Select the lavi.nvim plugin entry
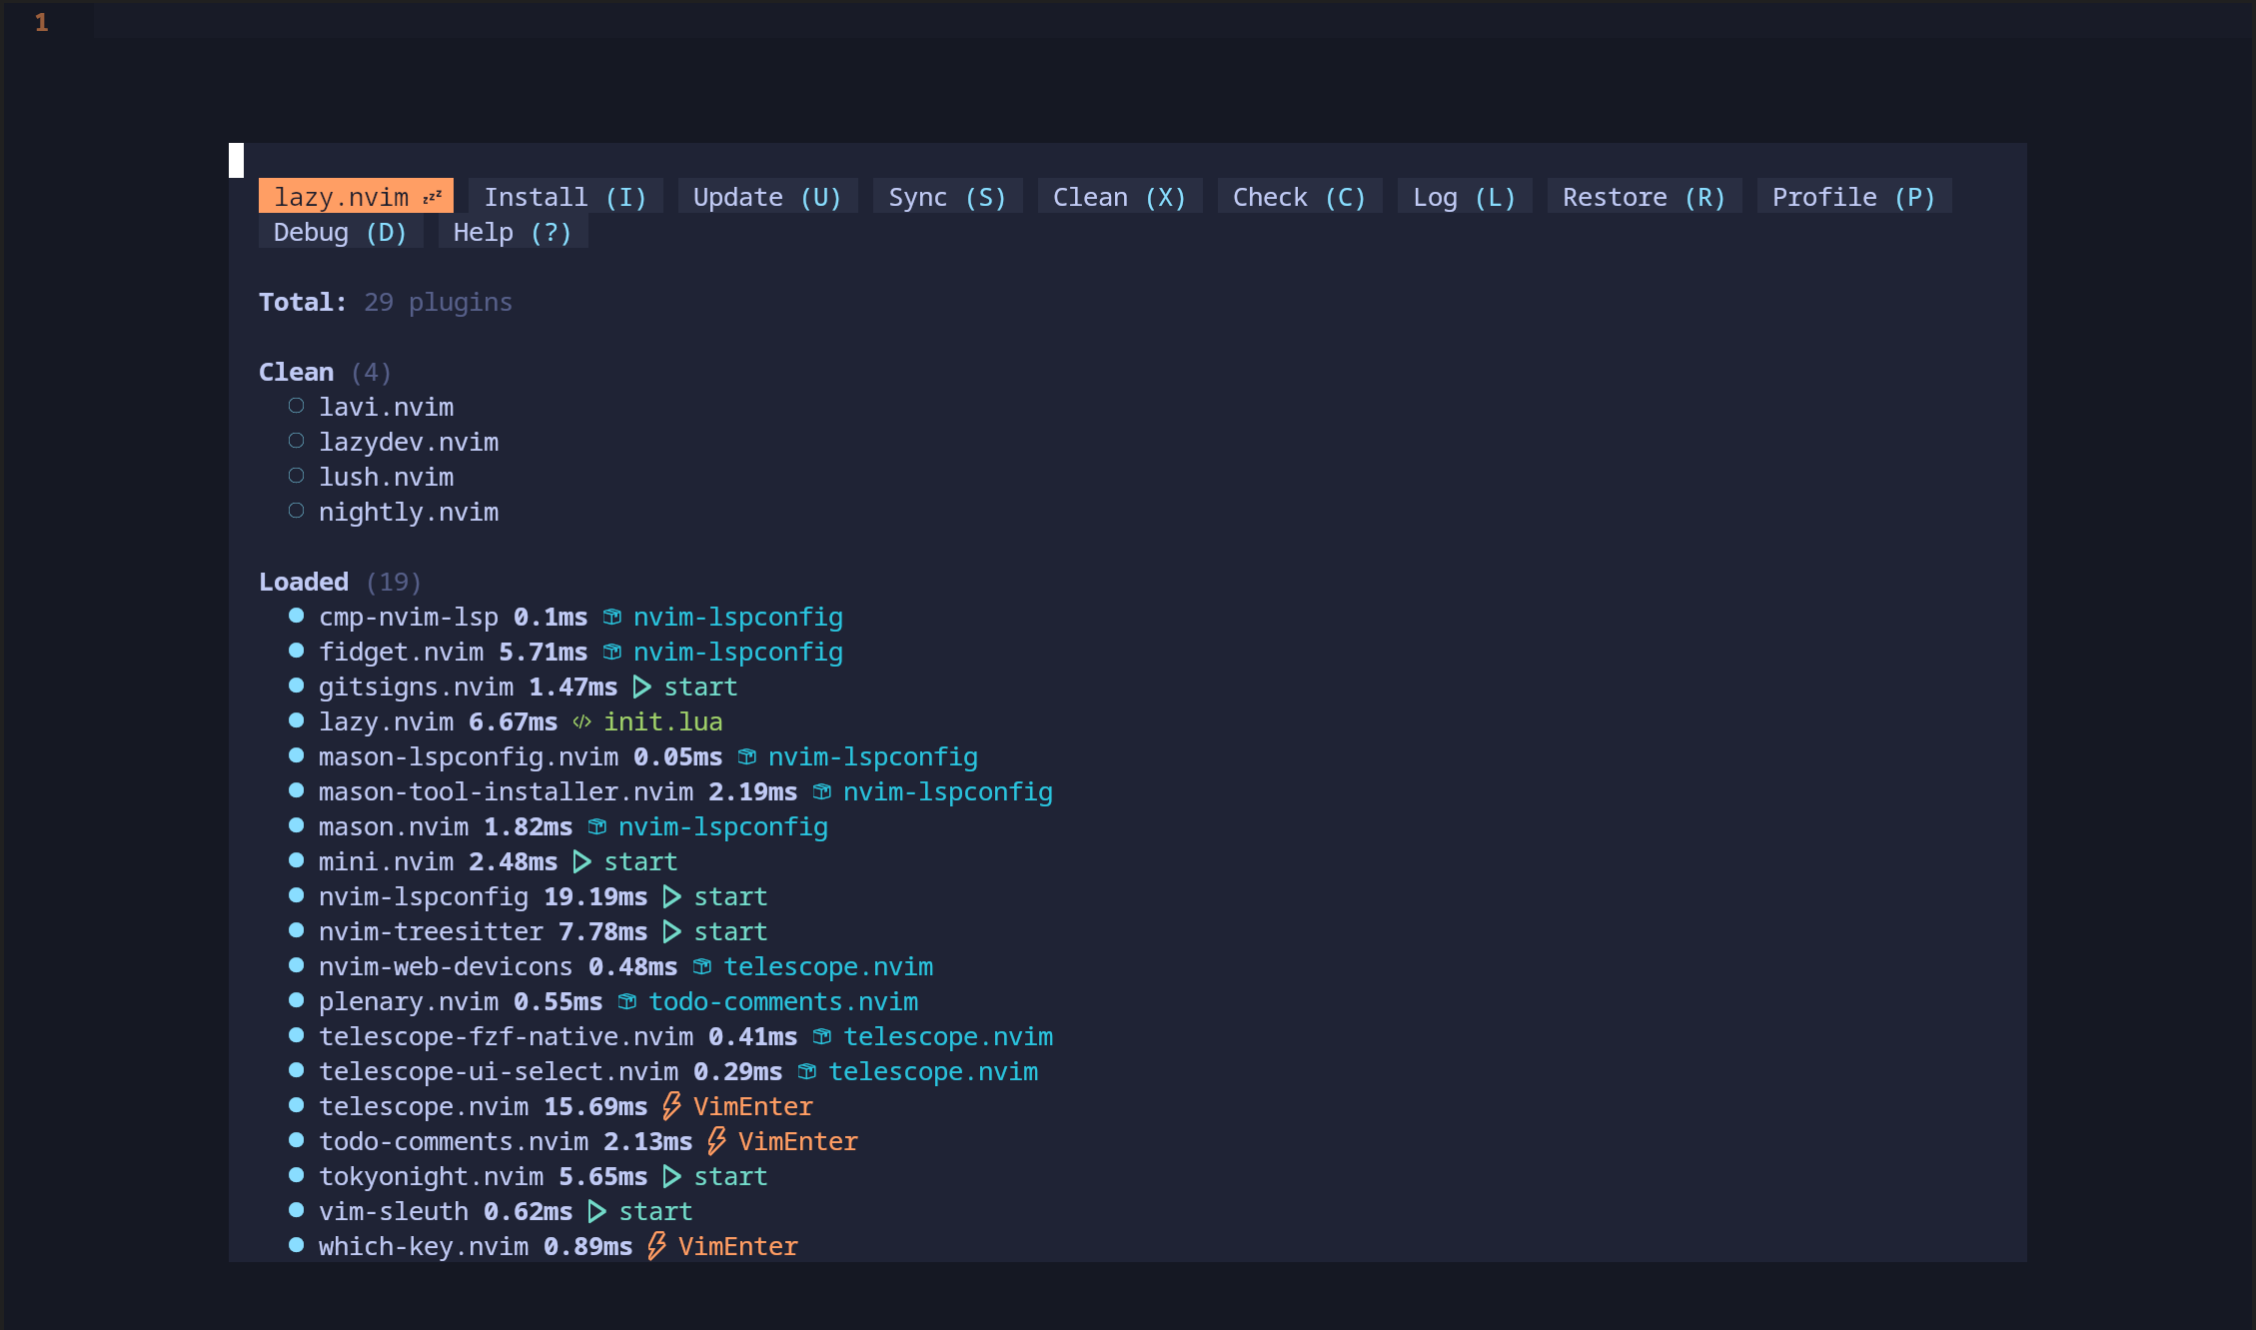The image size is (2256, 1330). click(x=386, y=407)
